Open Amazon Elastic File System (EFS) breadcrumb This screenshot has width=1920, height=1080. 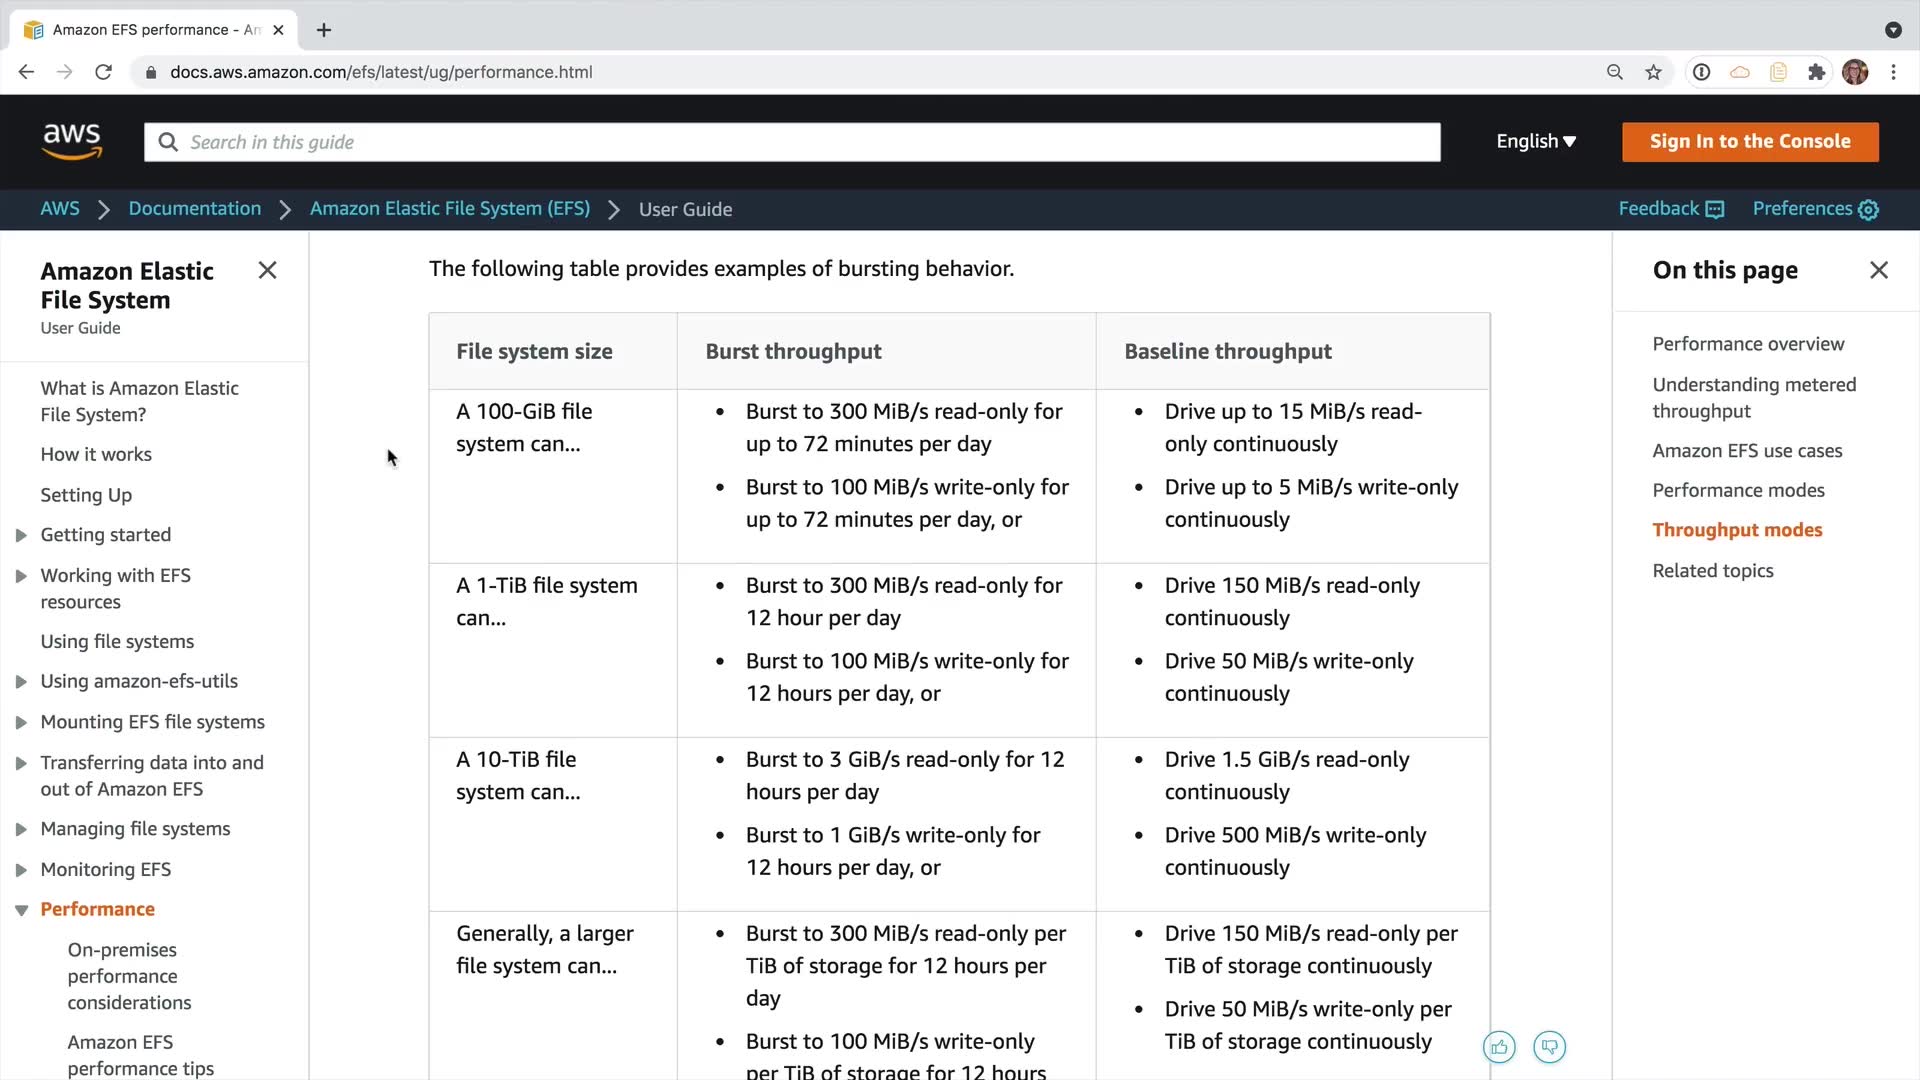pos(449,208)
